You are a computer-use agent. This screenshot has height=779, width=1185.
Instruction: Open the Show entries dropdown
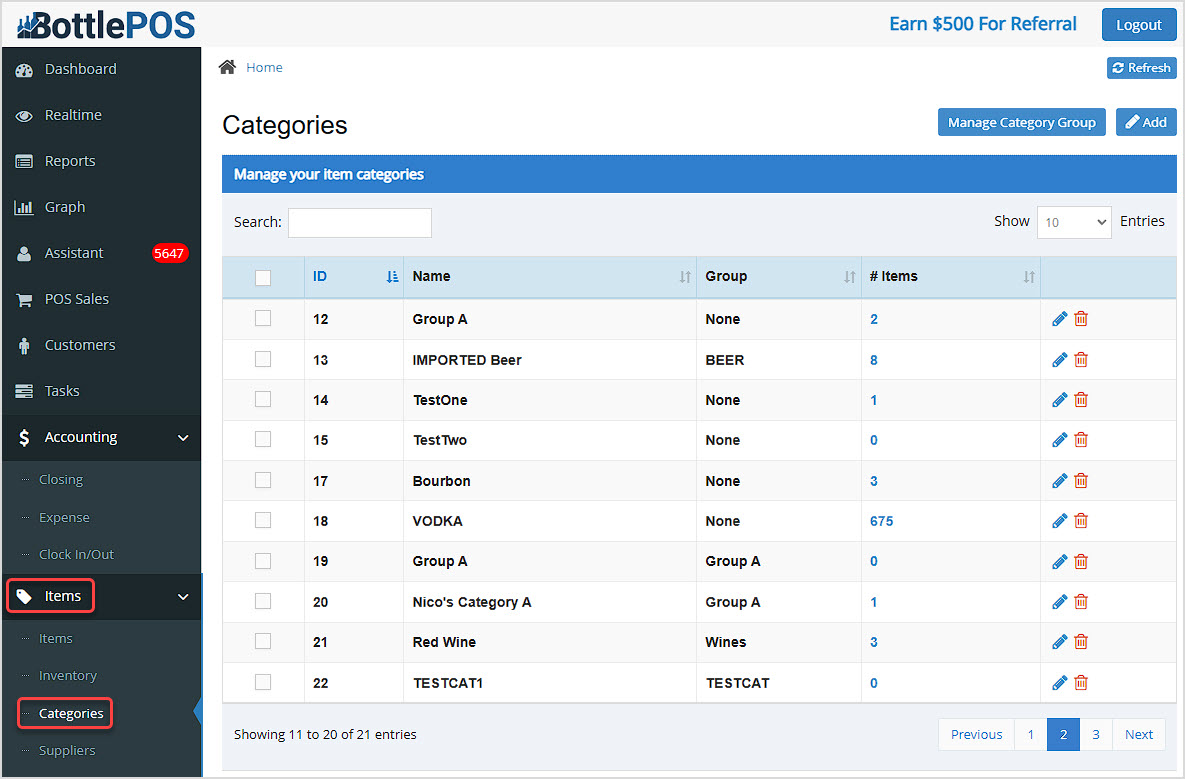pyautogui.click(x=1073, y=221)
